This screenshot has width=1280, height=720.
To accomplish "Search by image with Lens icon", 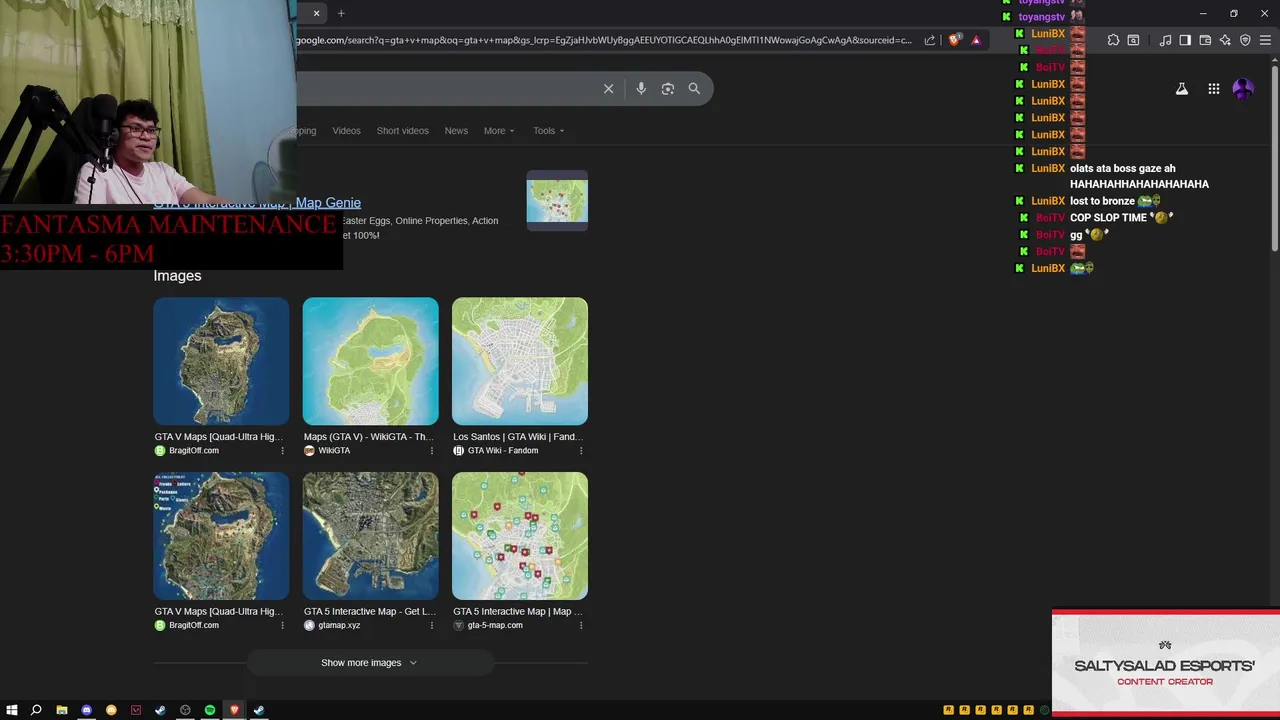I will pos(668,88).
